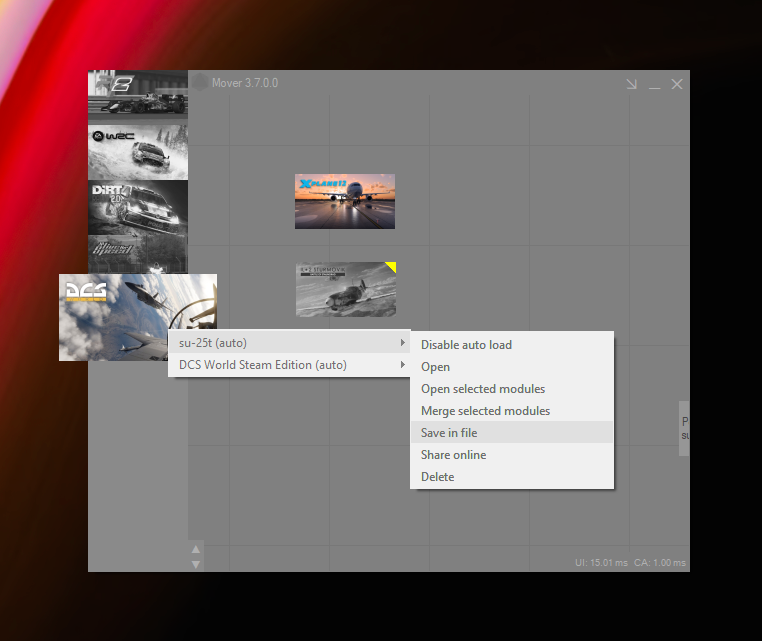Click Share online in context menu
The height and width of the screenshot is (641, 762).
click(x=453, y=455)
